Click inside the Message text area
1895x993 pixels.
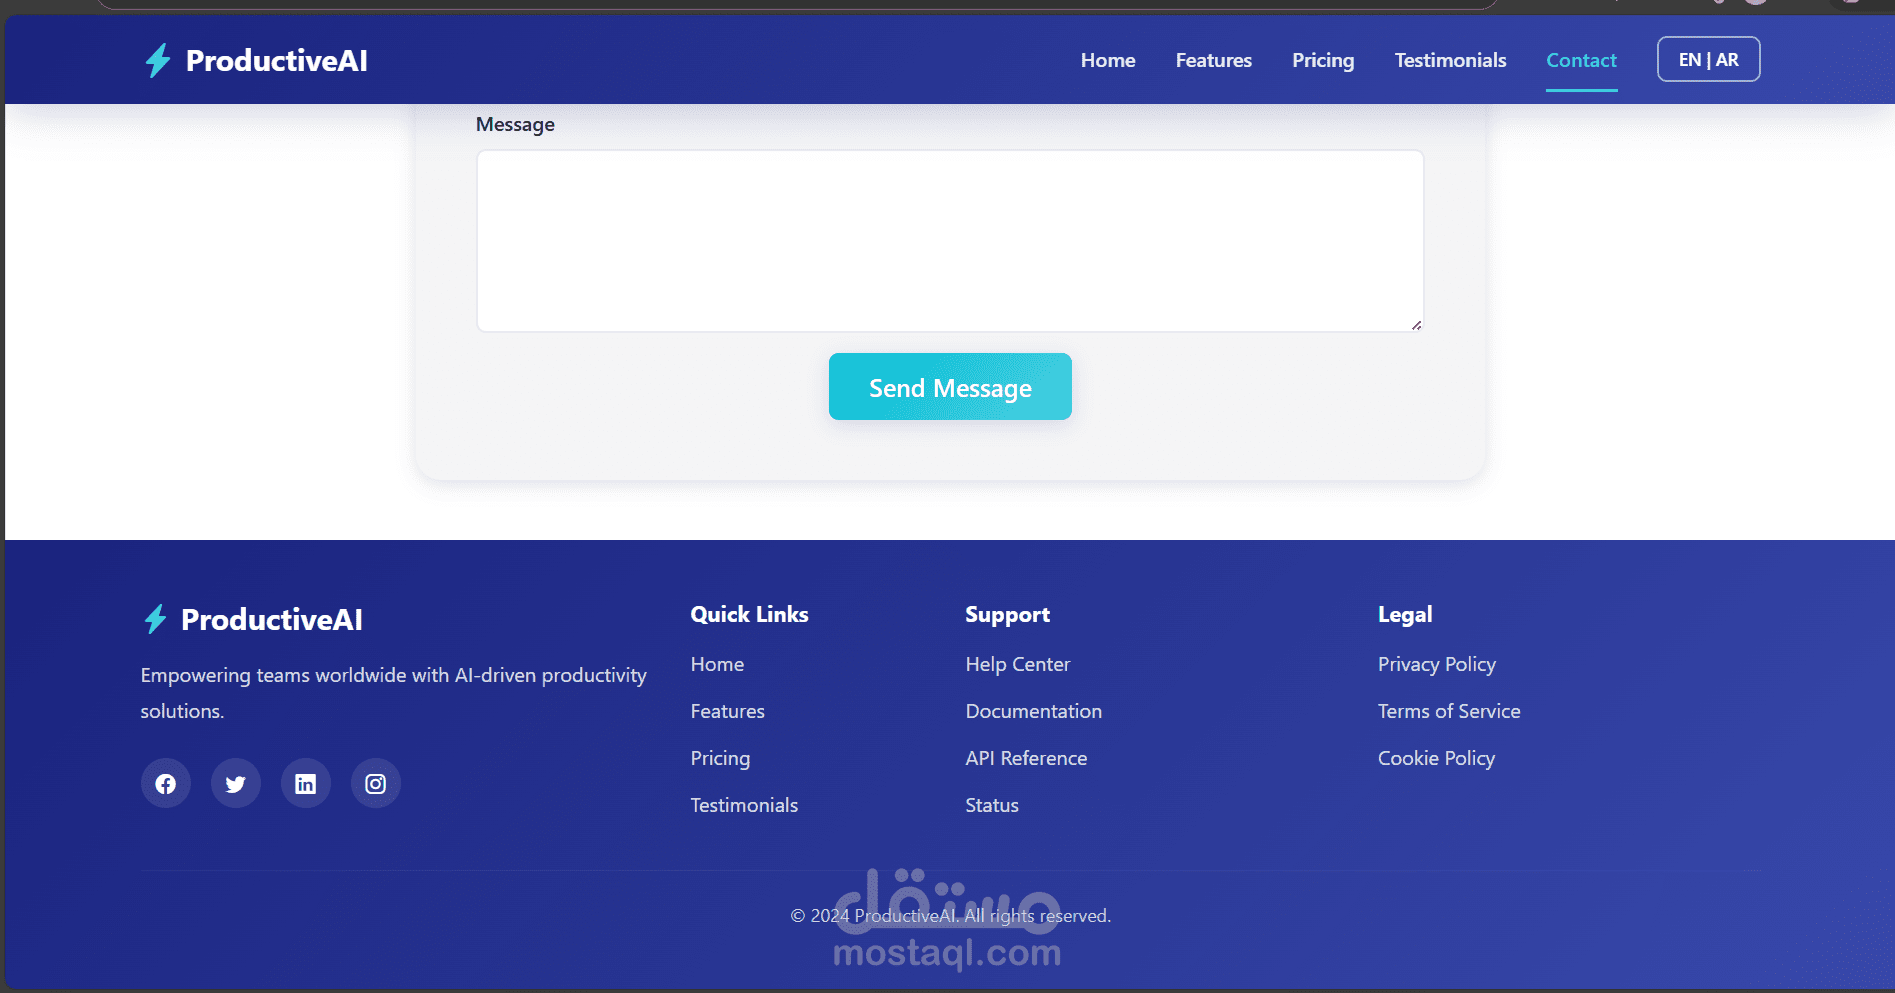pyautogui.click(x=950, y=241)
